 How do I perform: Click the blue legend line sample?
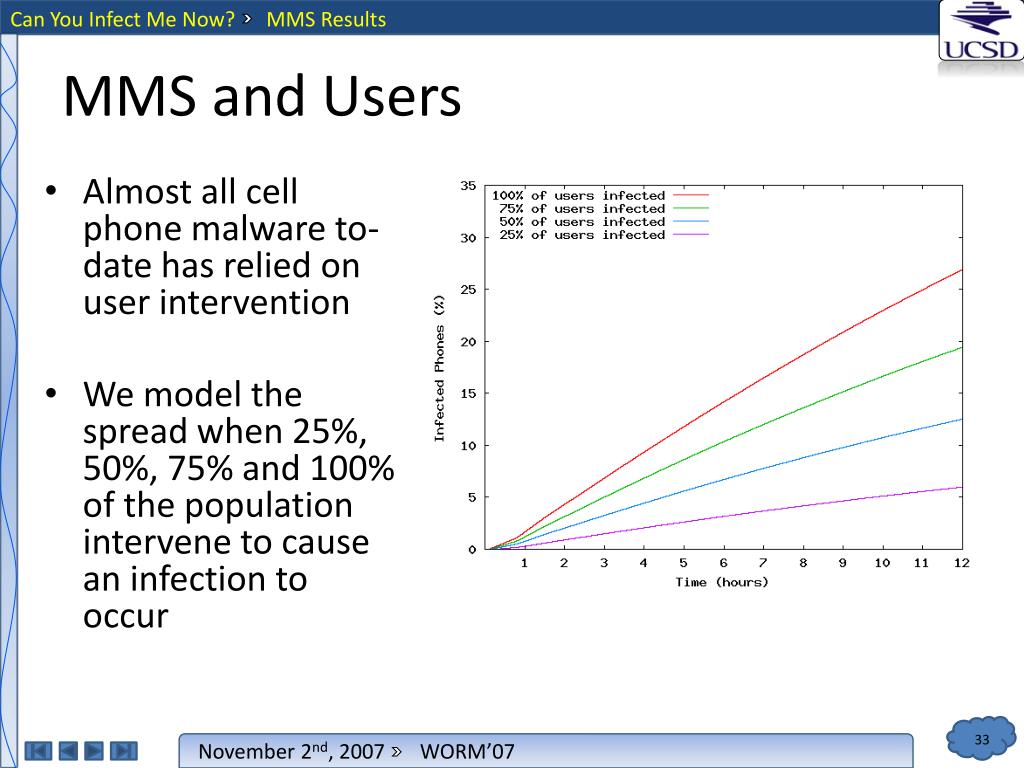pyautogui.click(x=690, y=221)
